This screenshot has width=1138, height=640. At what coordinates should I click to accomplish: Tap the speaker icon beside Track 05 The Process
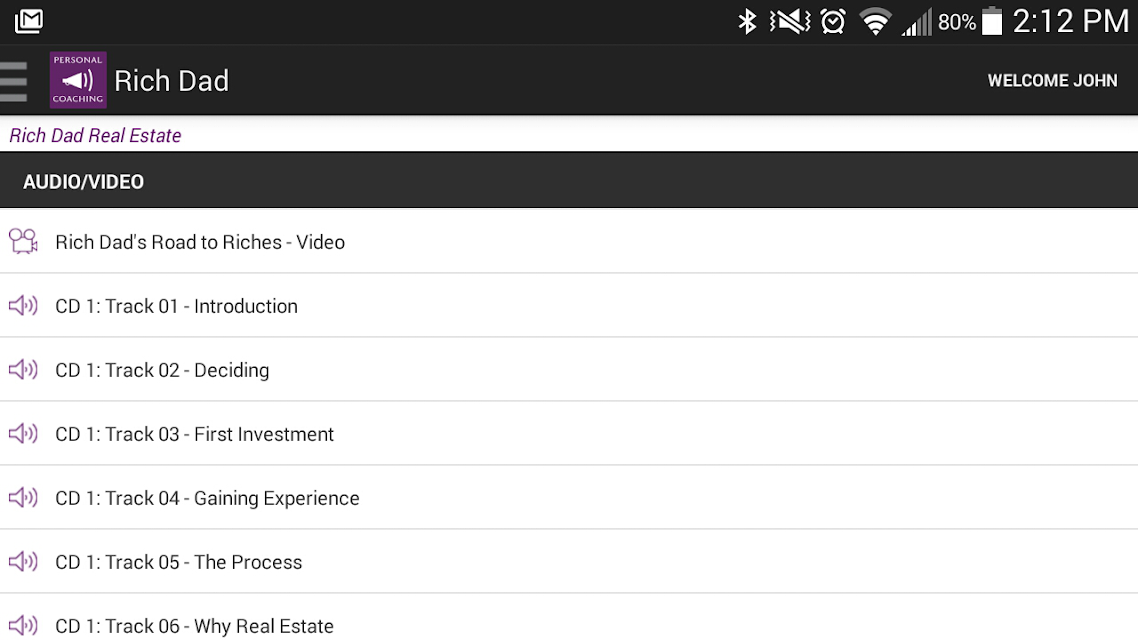(23, 561)
